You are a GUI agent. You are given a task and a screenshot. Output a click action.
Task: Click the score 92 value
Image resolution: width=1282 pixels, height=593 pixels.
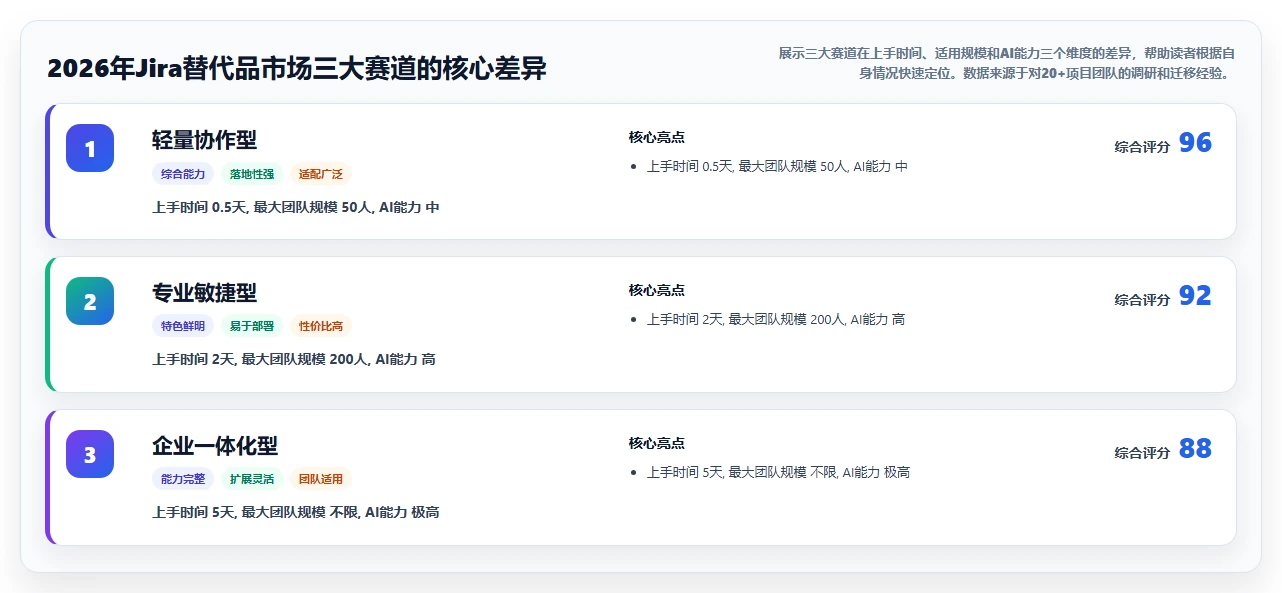pos(1195,296)
